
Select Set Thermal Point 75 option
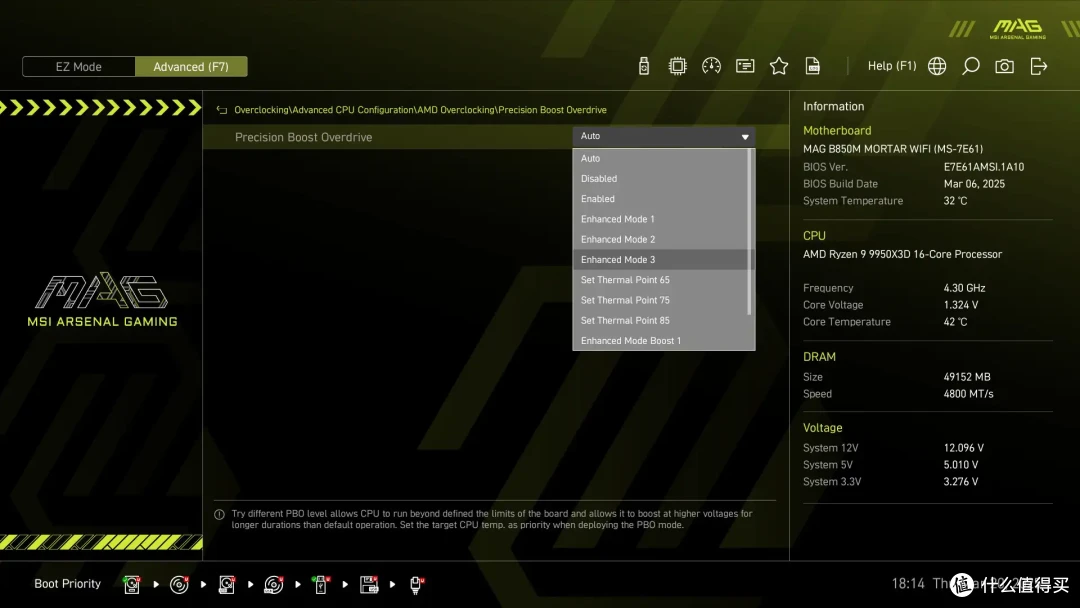coord(663,300)
